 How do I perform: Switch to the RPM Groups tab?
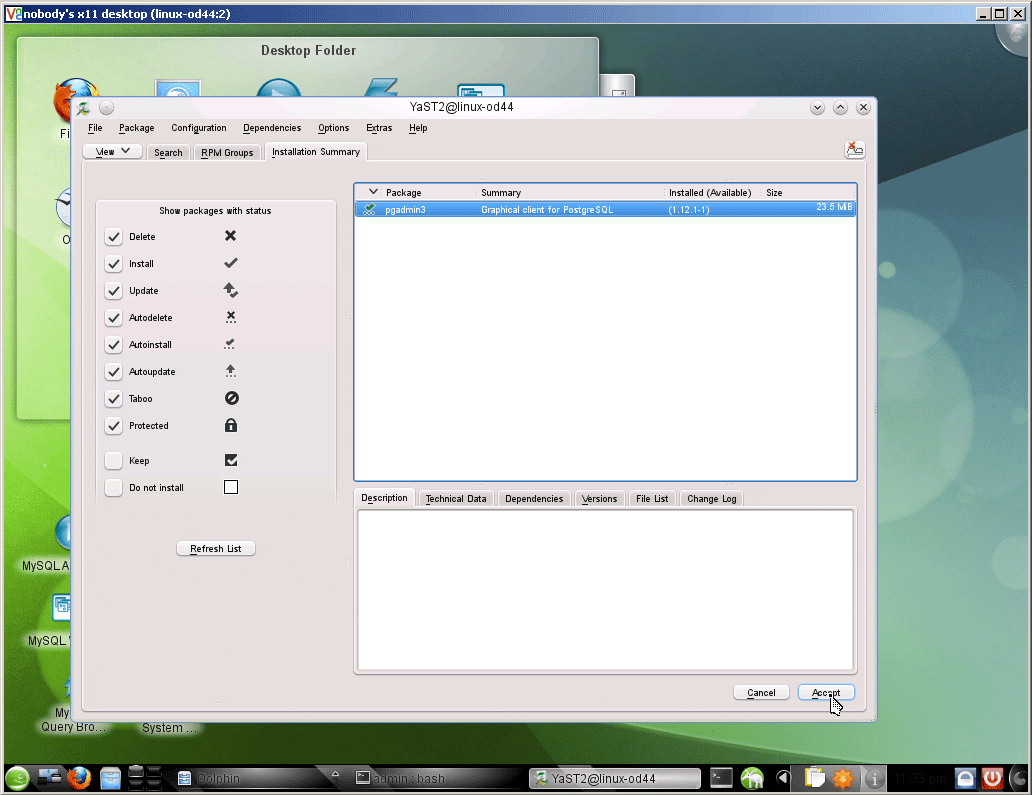coord(227,152)
